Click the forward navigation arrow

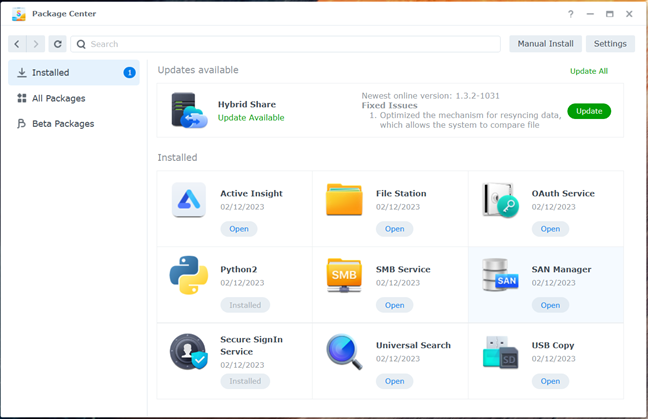(36, 44)
